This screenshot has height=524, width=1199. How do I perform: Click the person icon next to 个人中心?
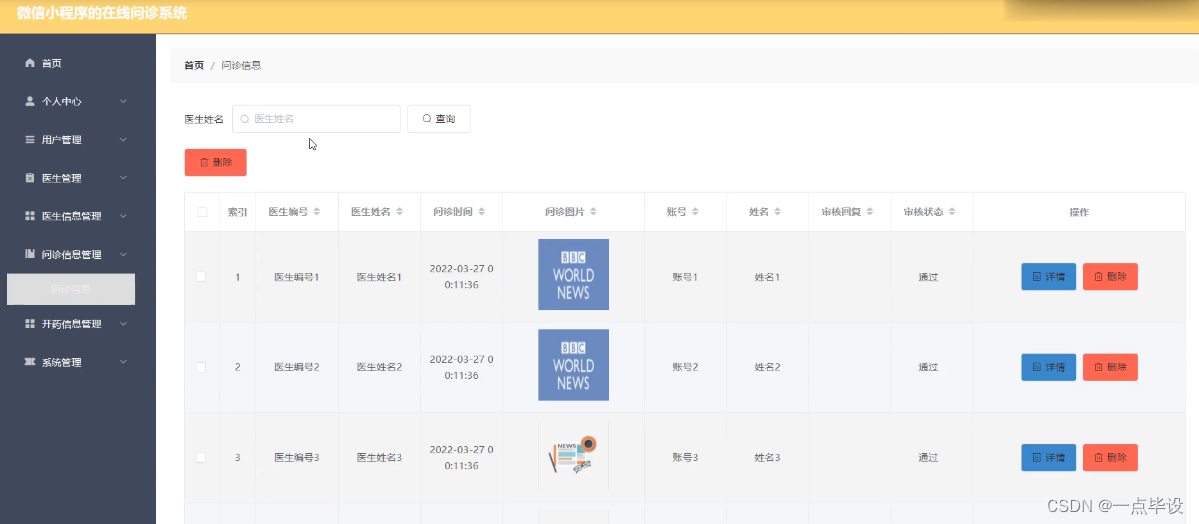click(x=30, y=101)
